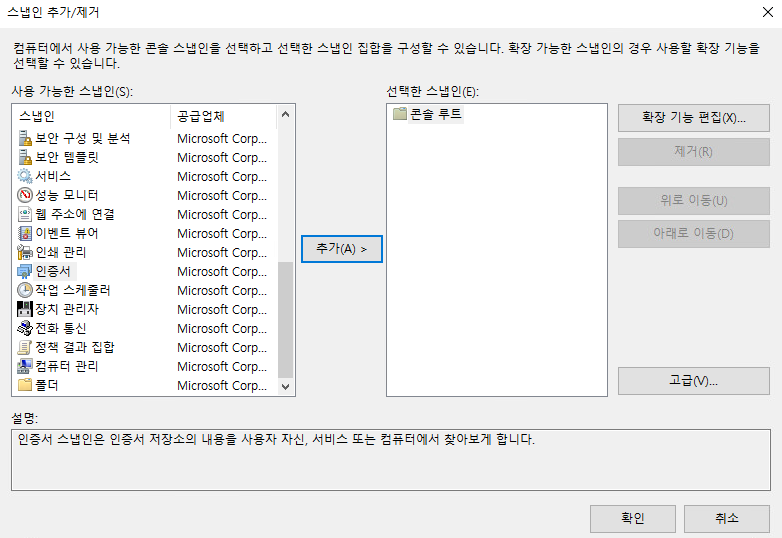Select the 작업 스케줄러 snap-in name
The image size is (782, 538).
[x=73, y=290]
